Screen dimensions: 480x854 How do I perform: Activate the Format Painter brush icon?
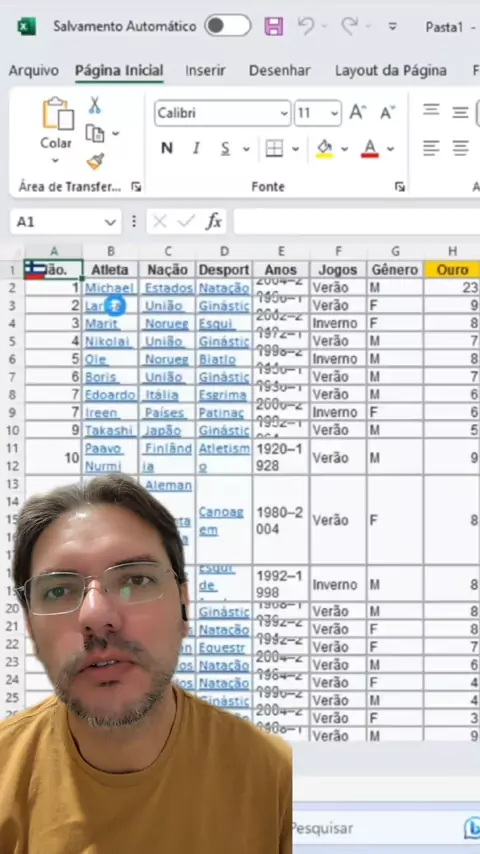[x=95, y=161]
